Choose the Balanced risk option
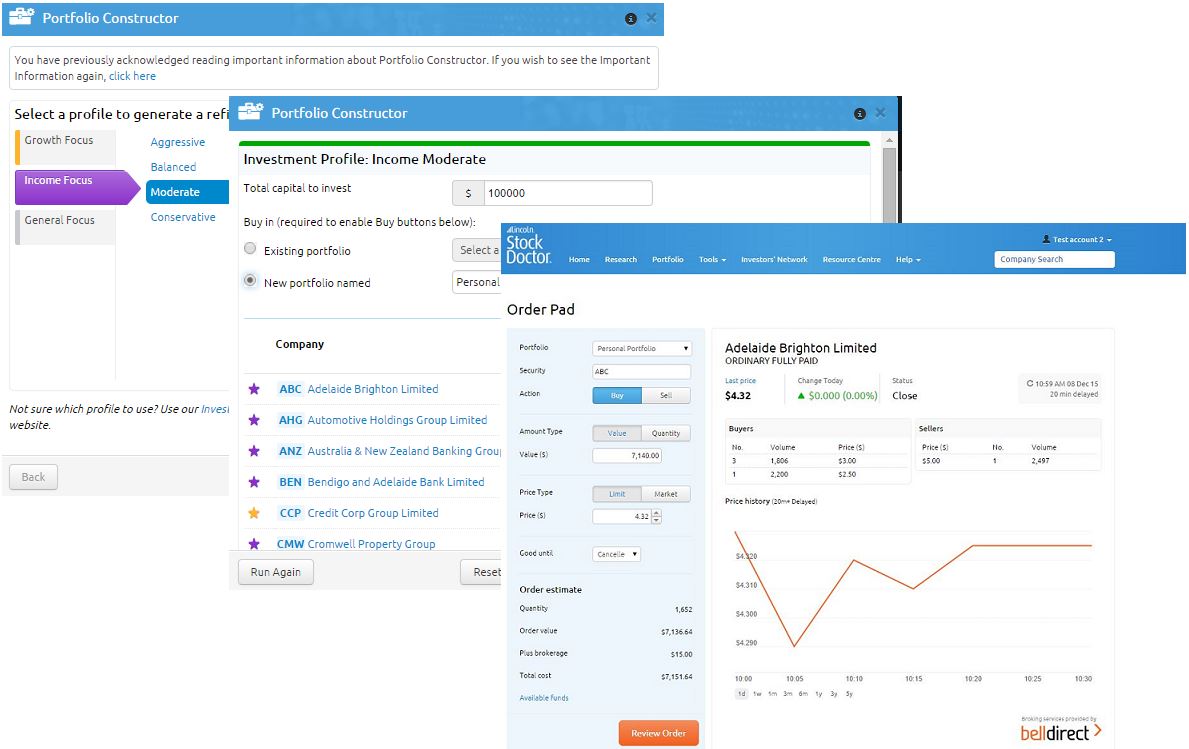Viewport: 1189px width, 749px height. click(173, 167)
